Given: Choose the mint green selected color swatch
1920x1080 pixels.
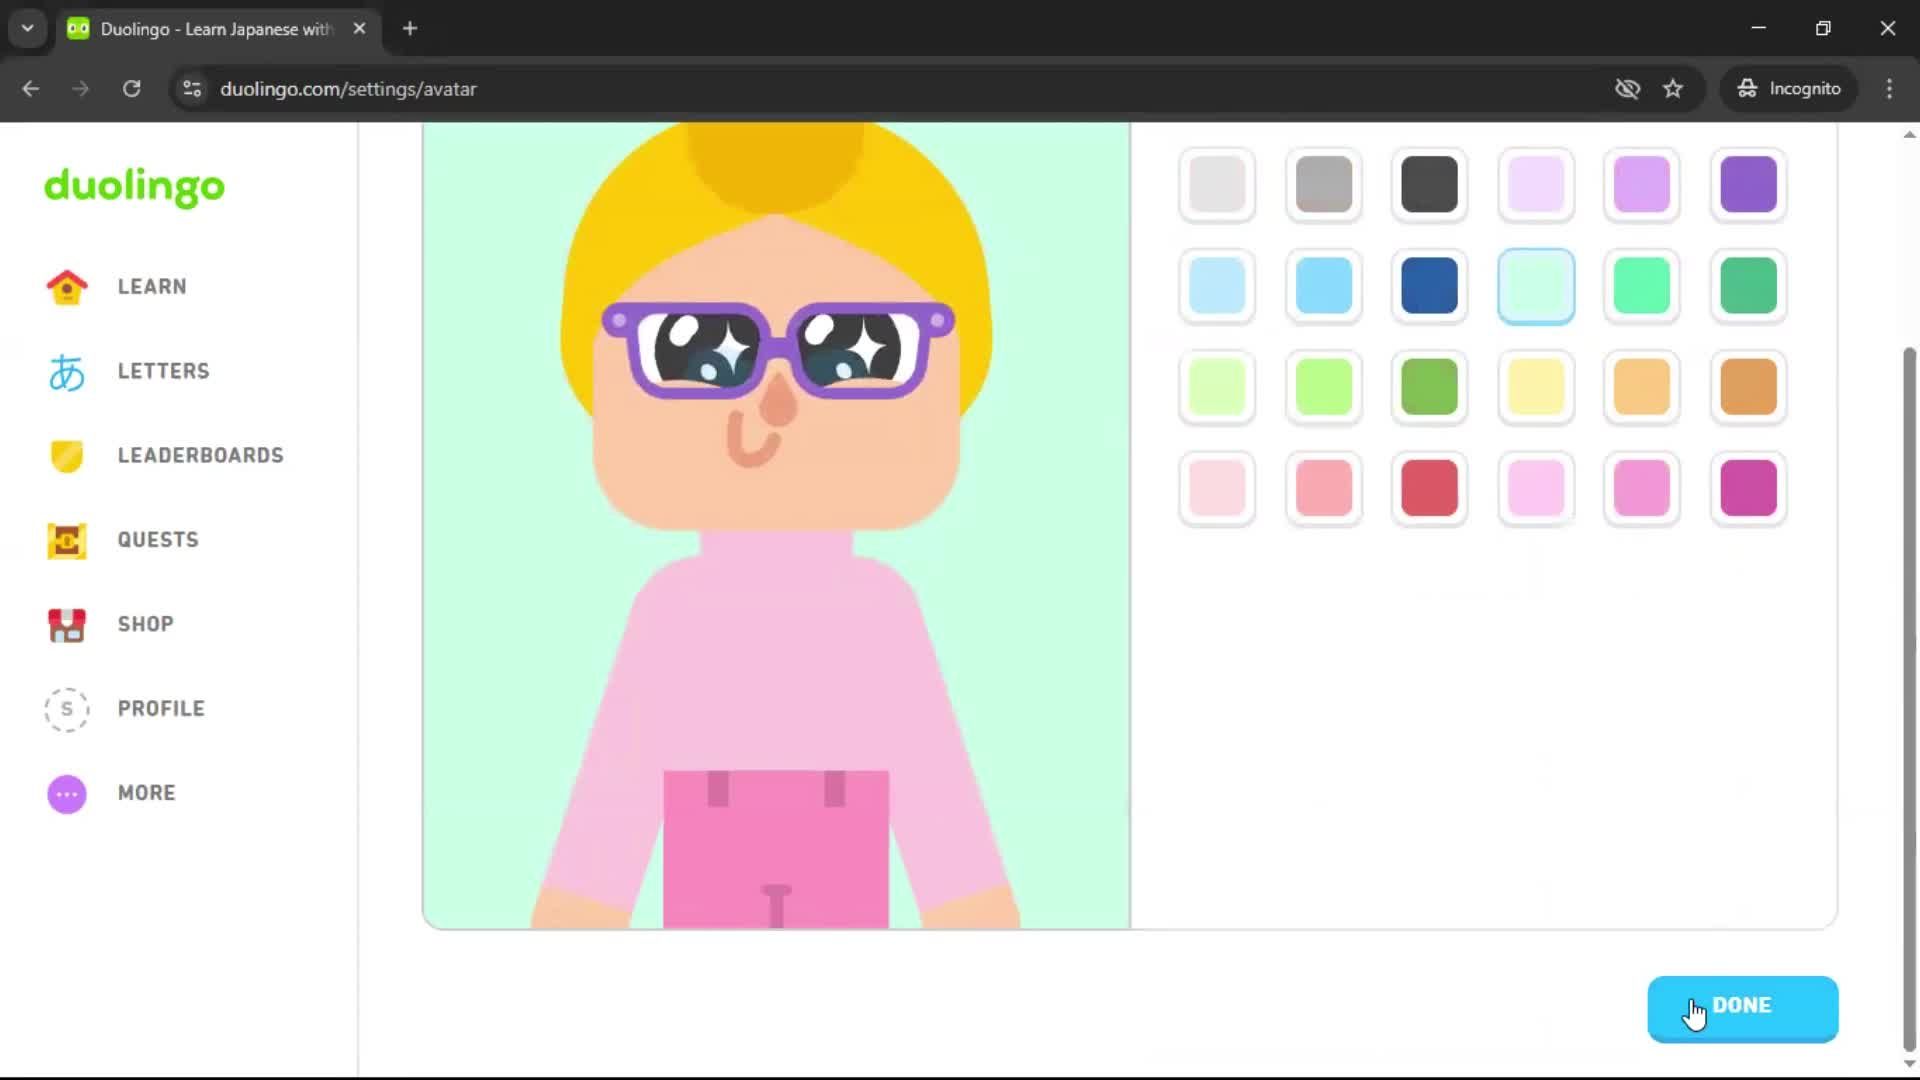Looking at the screenshot, I should (1536, 286).
